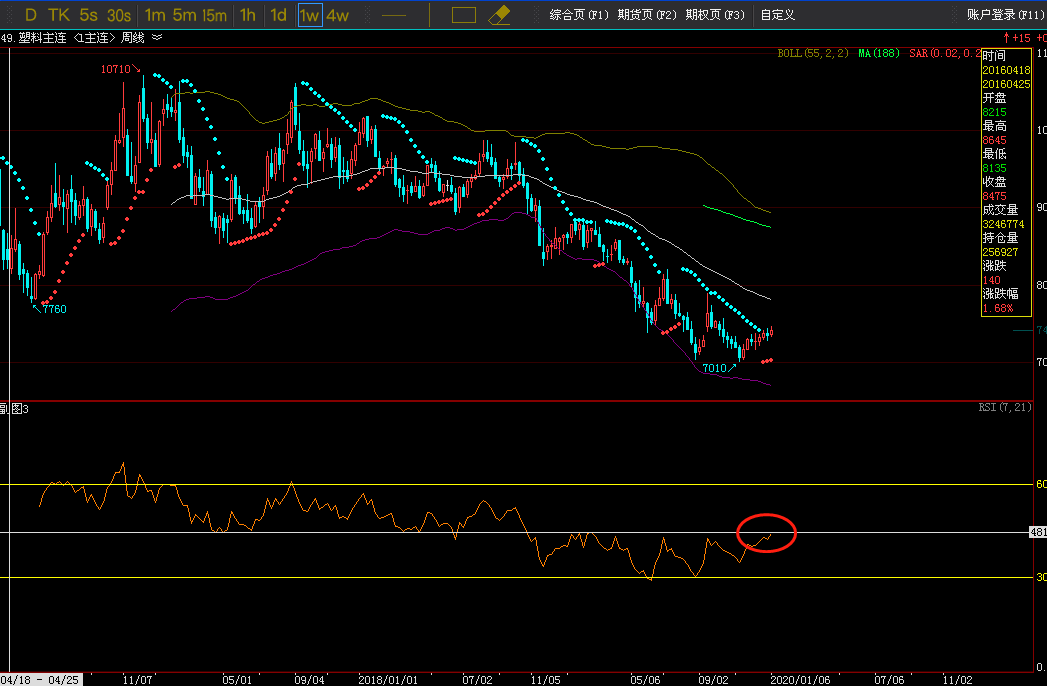Select the 1w weekly period
This screenshot has width=1047, height=686.
tap(310, 15)
